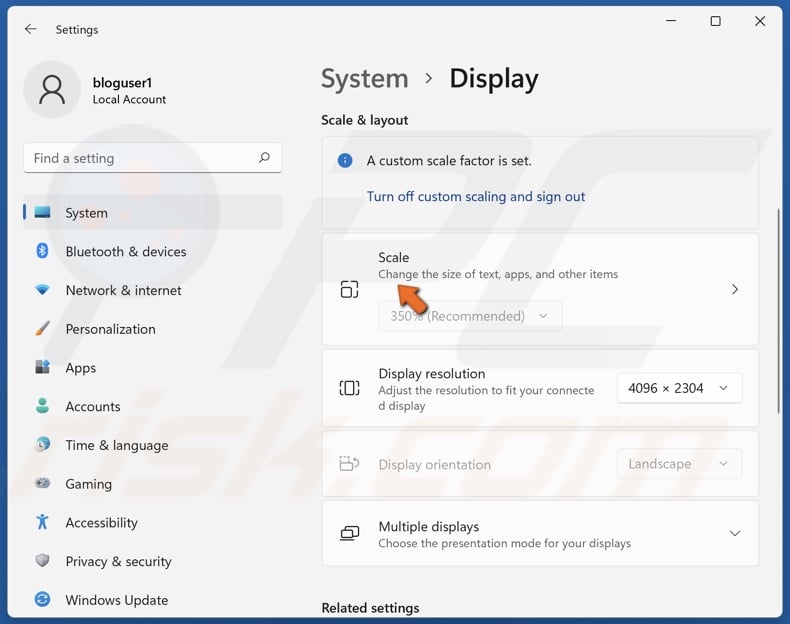Click the Display resolution label
Viewport: 790px width, 624px height.
click(x=432, y=374)
